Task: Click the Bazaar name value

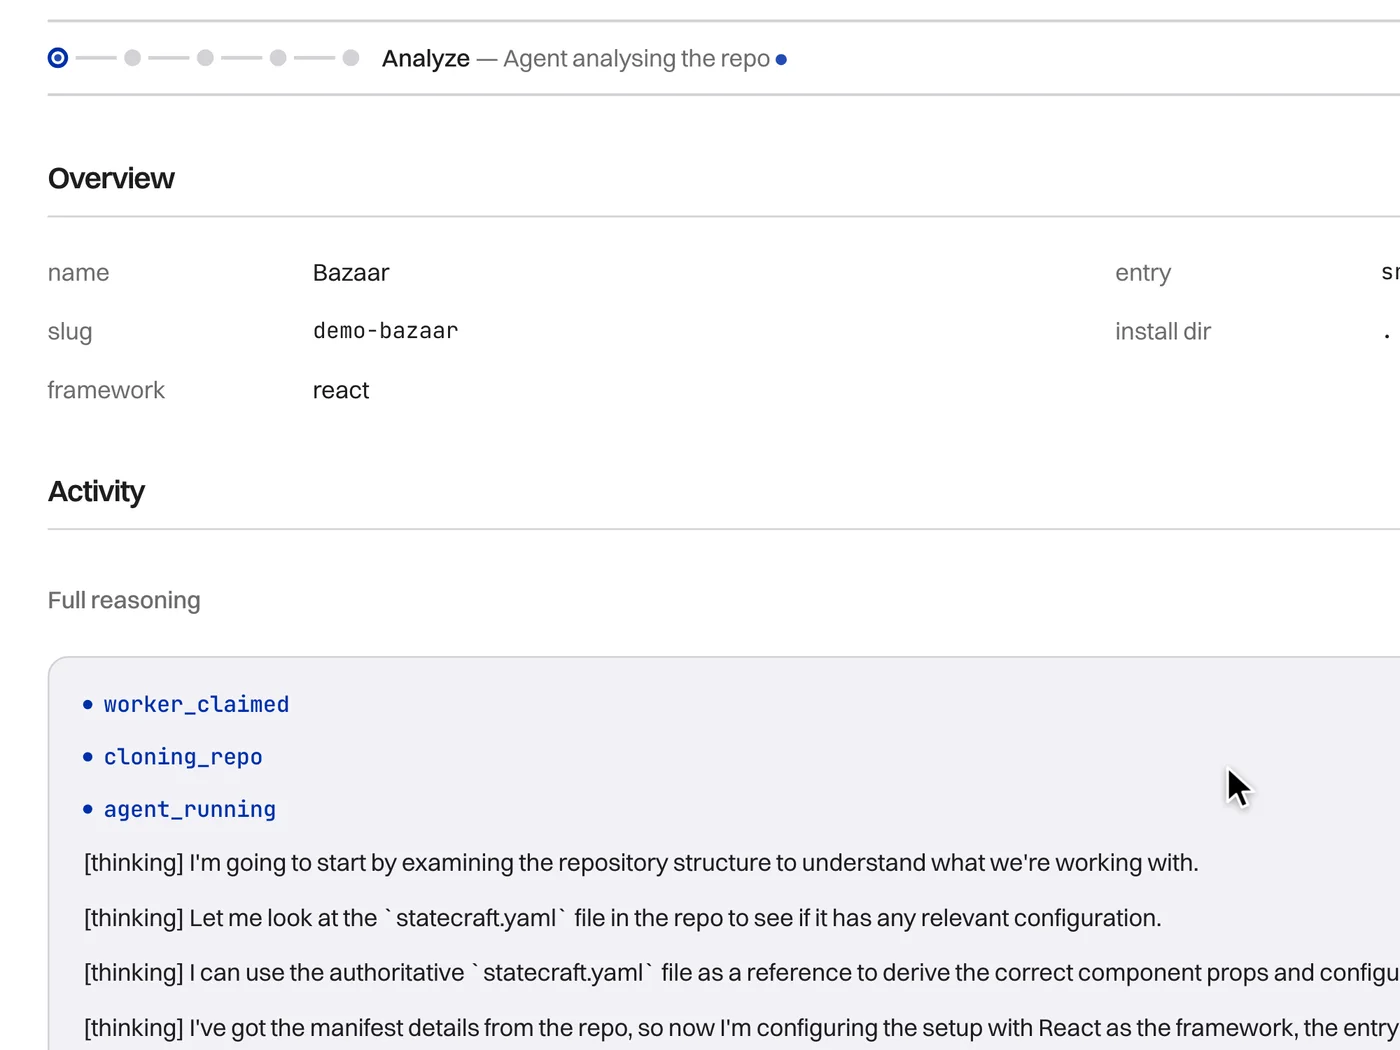Action: pyautogui.click(x=351, y=273)
